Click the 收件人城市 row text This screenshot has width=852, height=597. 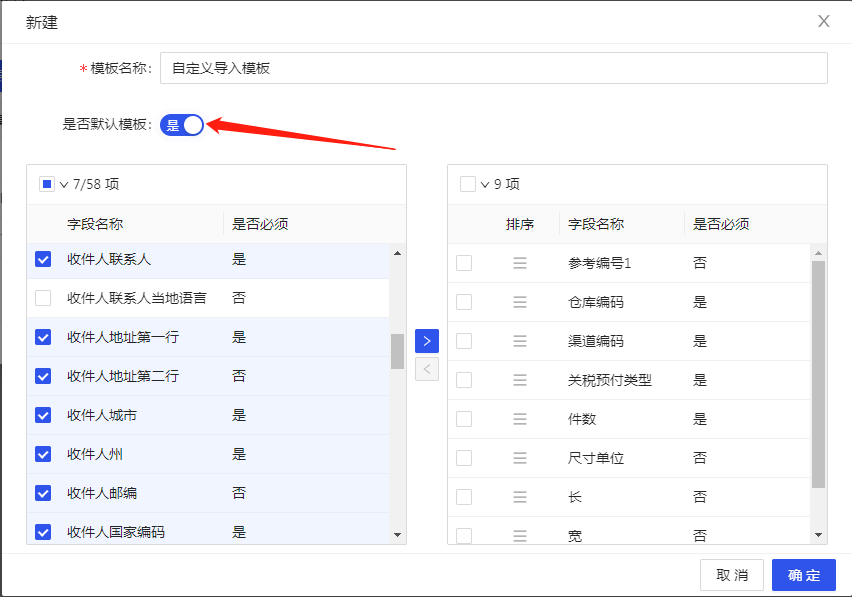coord(102,415)
